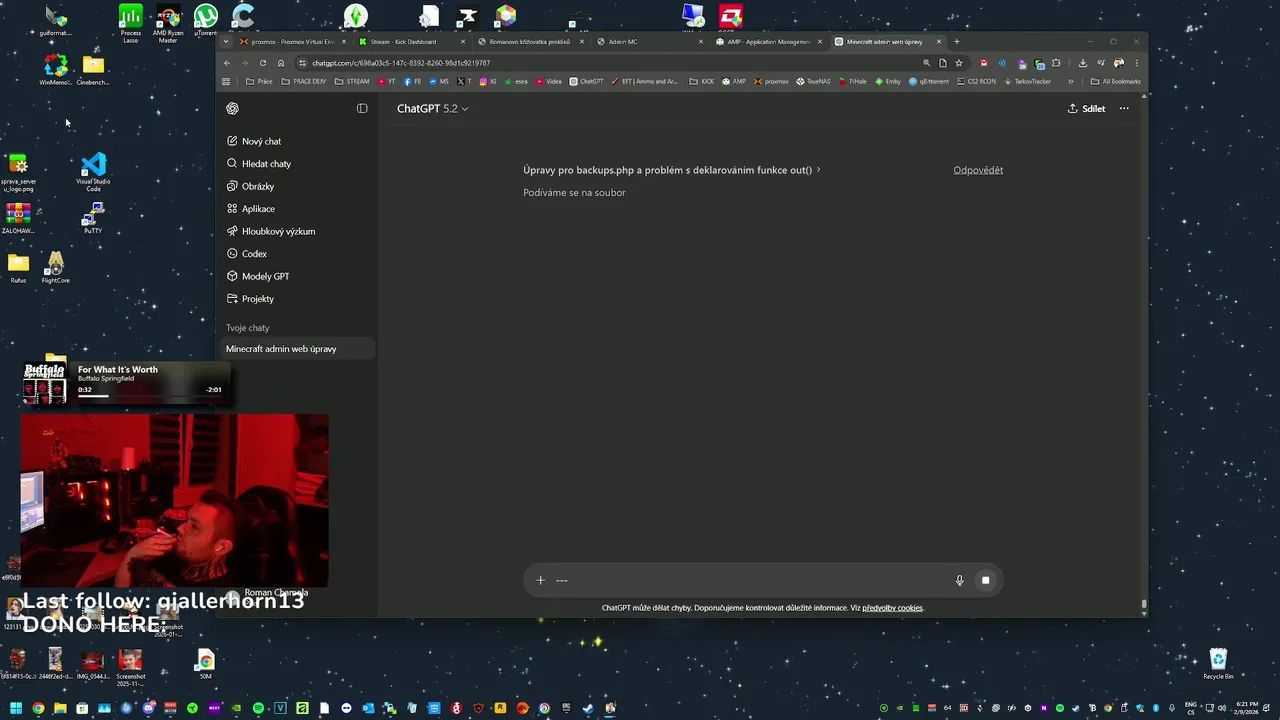Open the three-dot conversation options menu

(1124, 108)
